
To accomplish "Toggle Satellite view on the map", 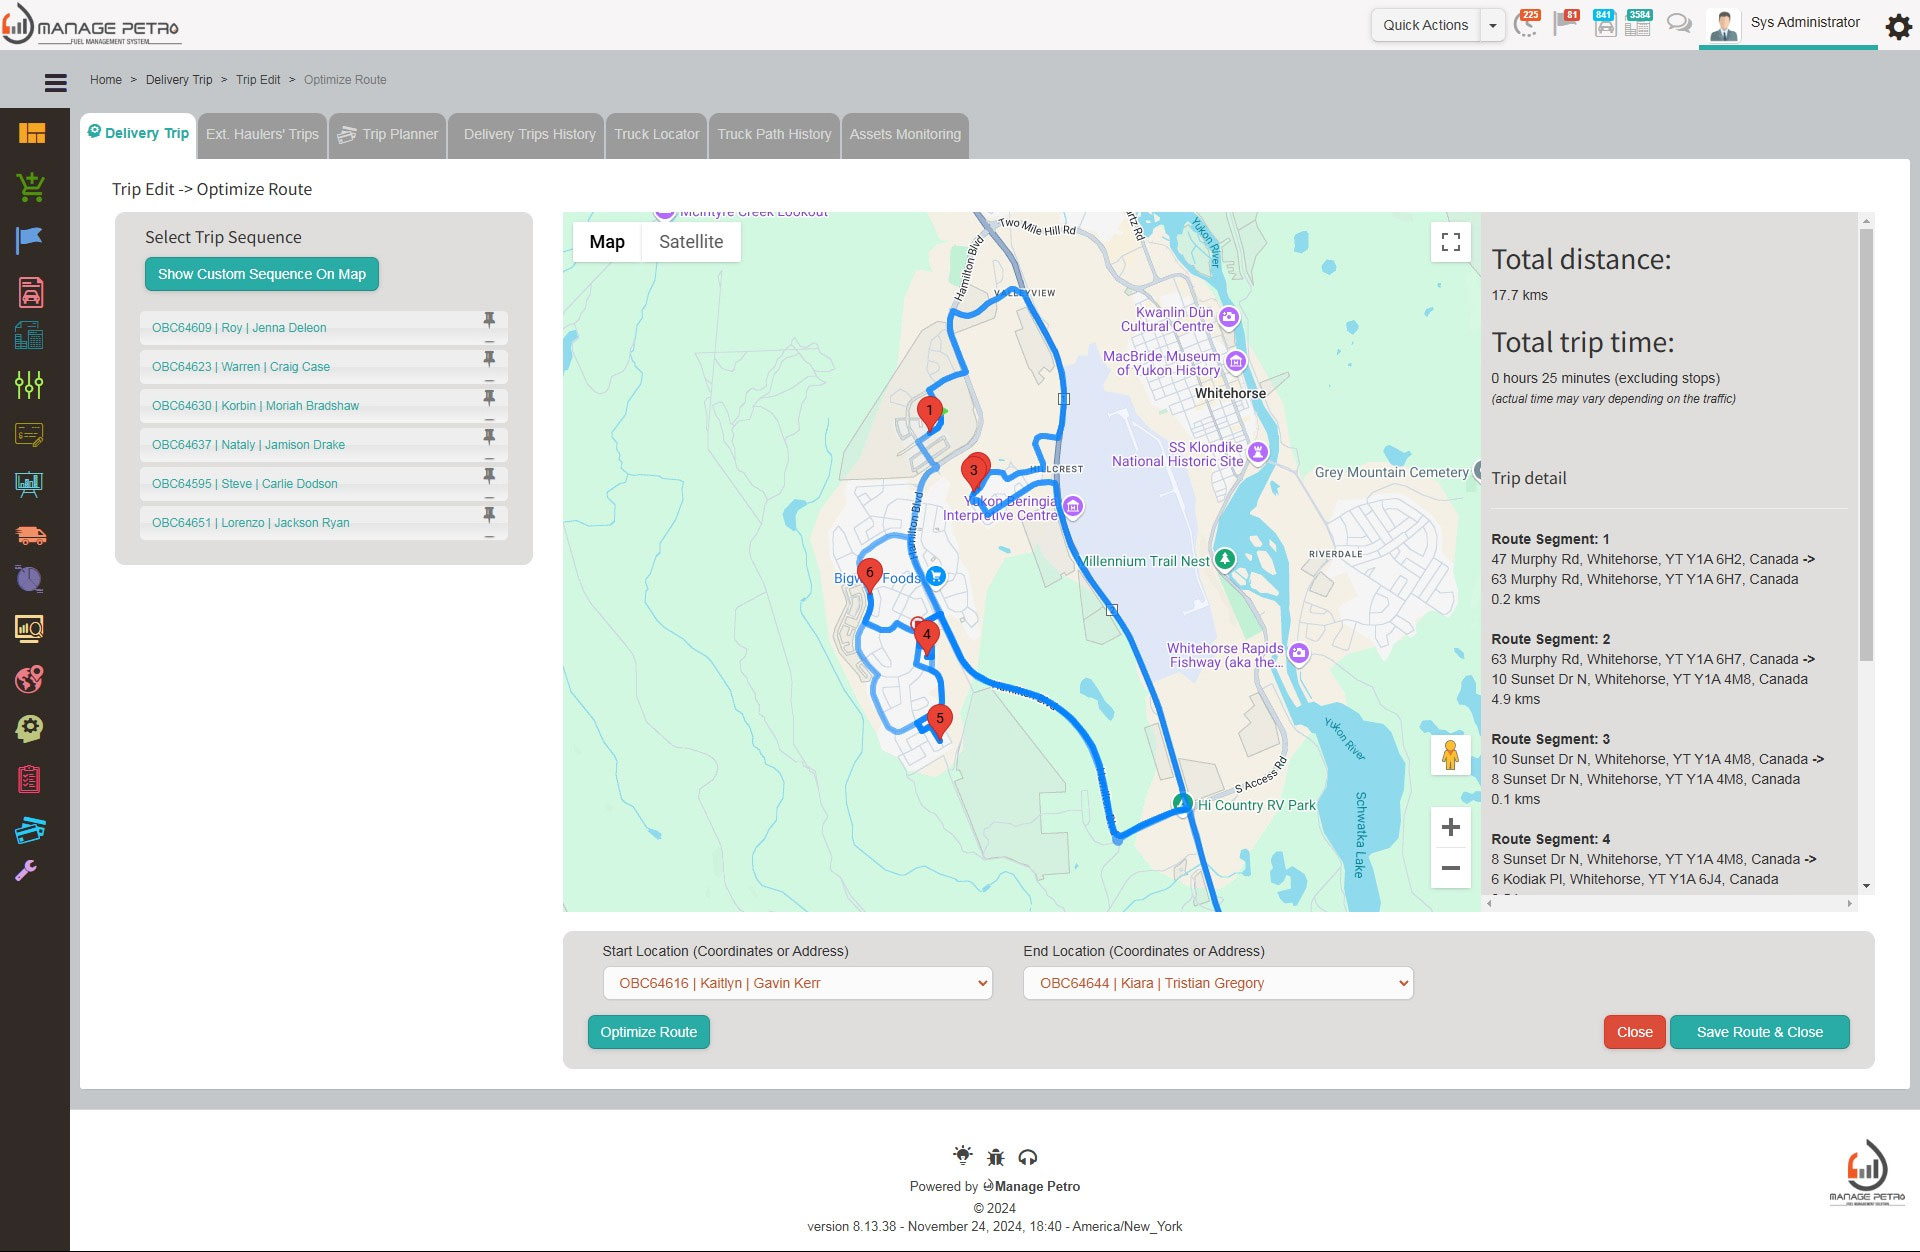I will coord(690,242).
